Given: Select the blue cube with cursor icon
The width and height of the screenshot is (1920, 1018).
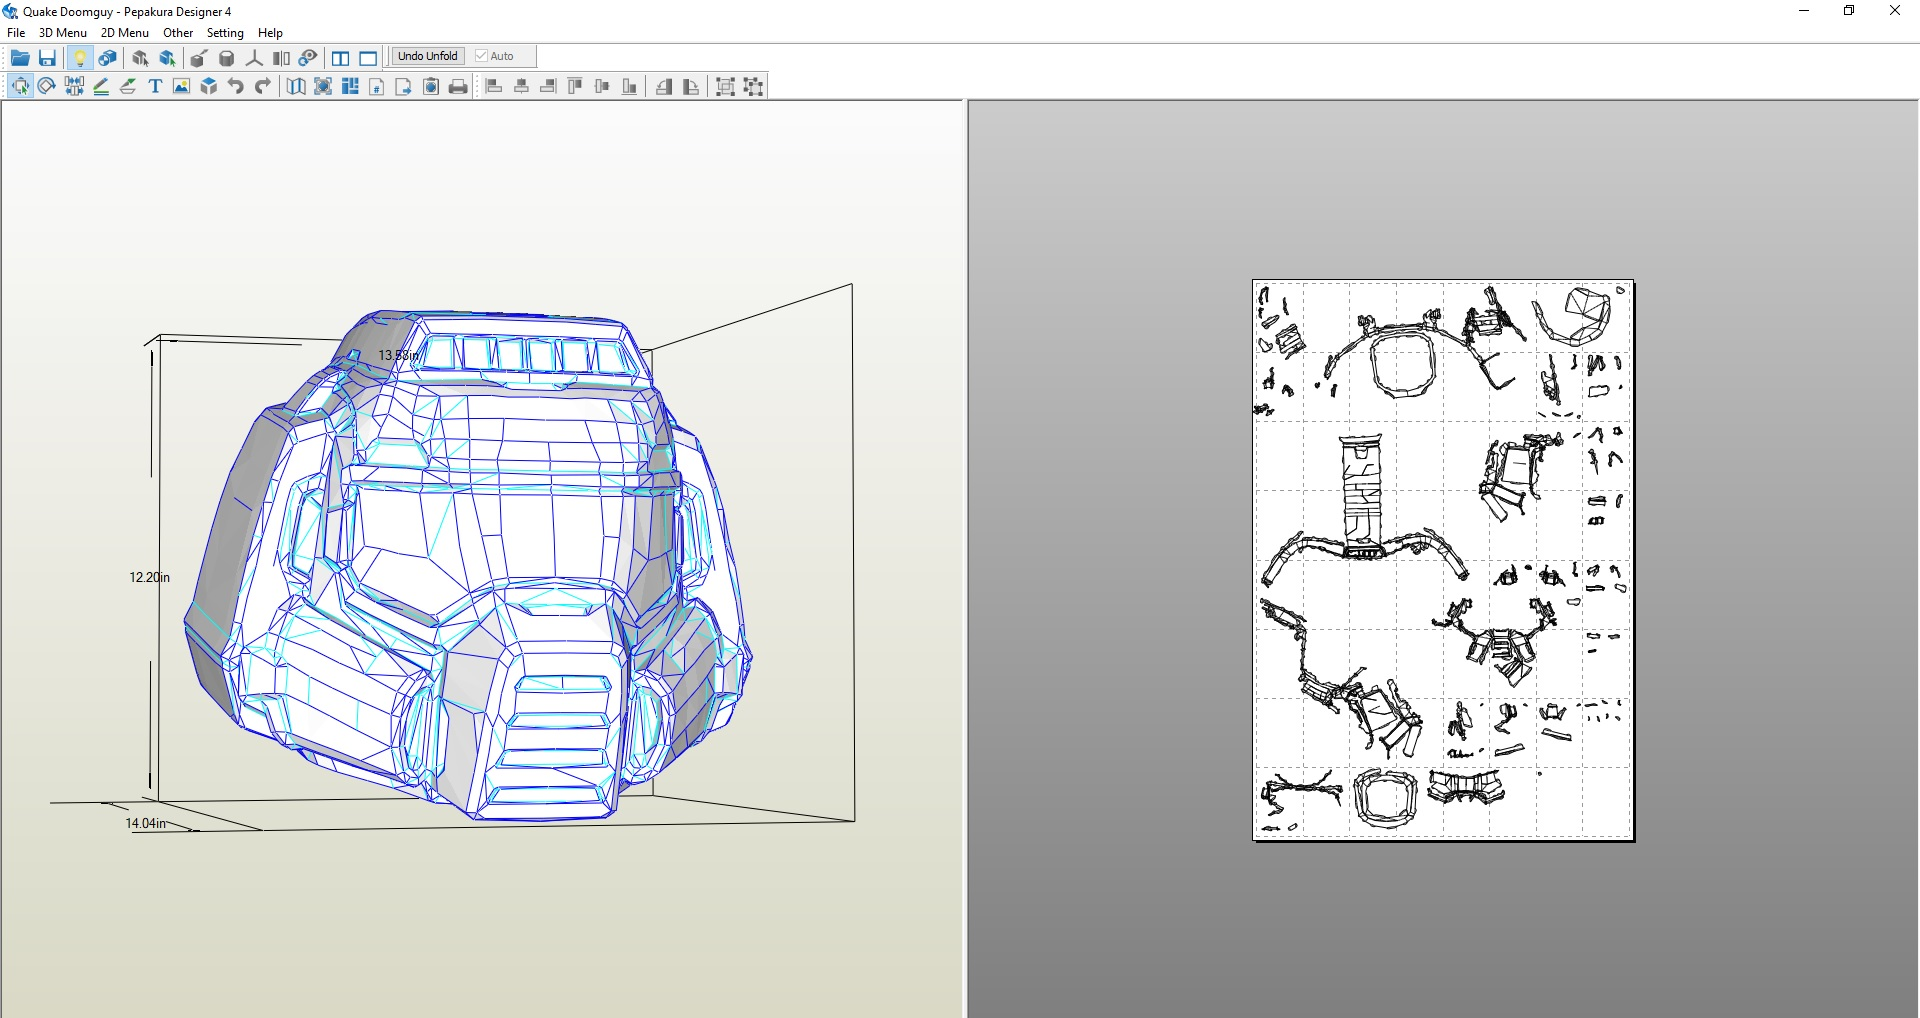Looking at the screenshot, I should 167,58.
